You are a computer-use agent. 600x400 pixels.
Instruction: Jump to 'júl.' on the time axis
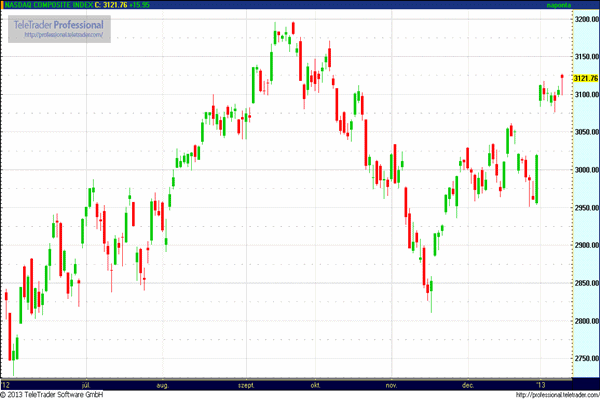click(x=87, y=384)
